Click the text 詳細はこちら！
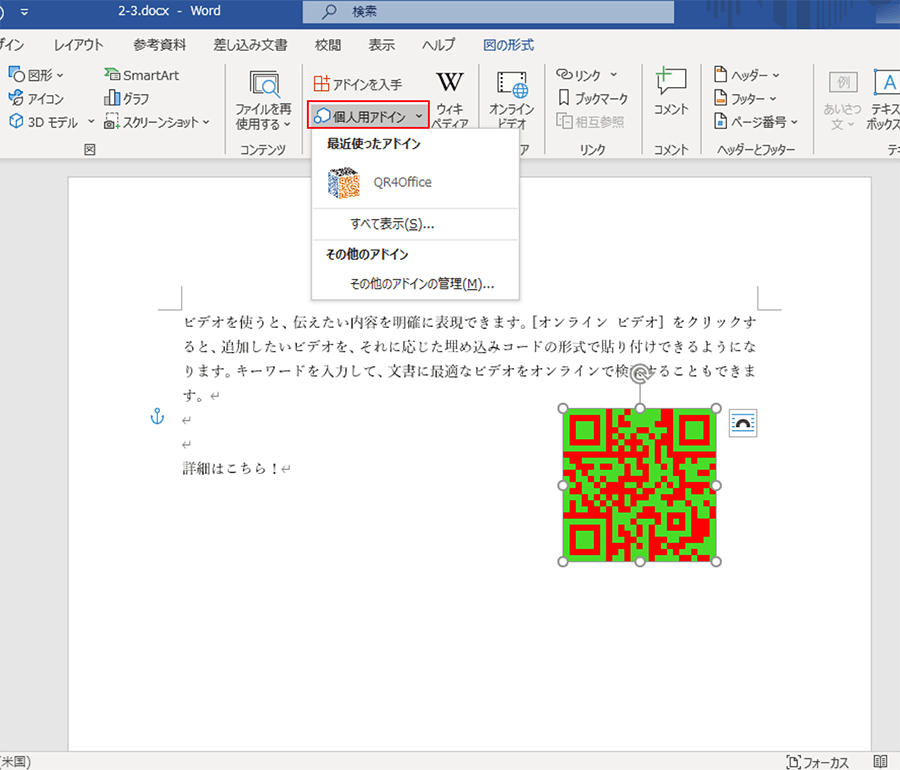Image resolution: width=900 pixels, height=770 pixels. click(x=231, y=469)
